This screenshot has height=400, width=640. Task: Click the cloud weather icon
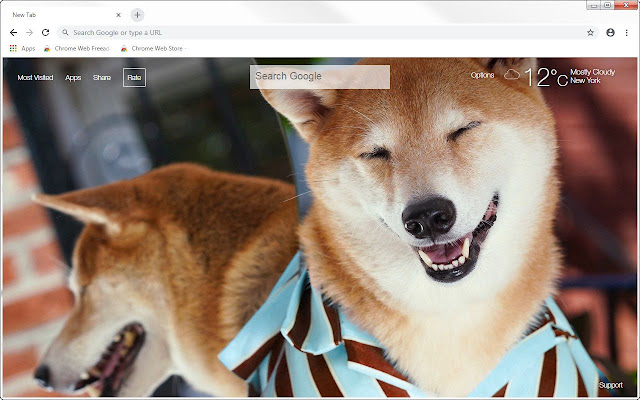pos(512,75)
